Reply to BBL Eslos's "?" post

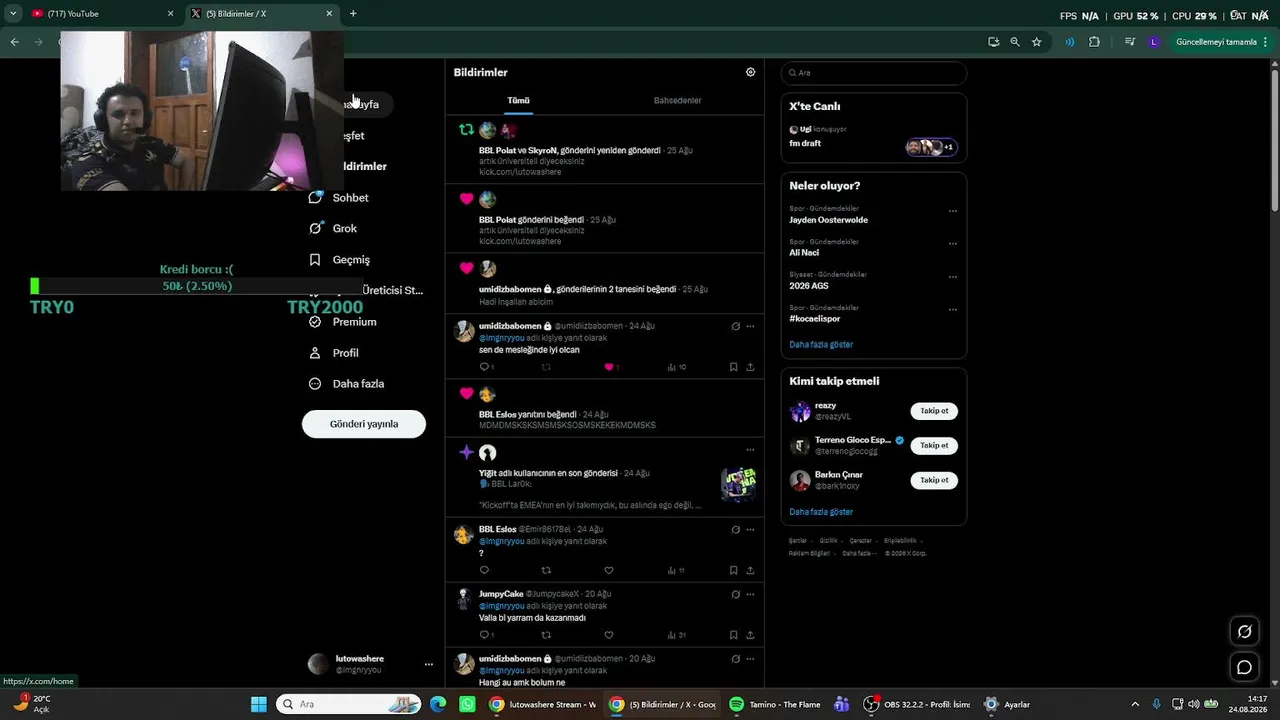click(485, 570)
